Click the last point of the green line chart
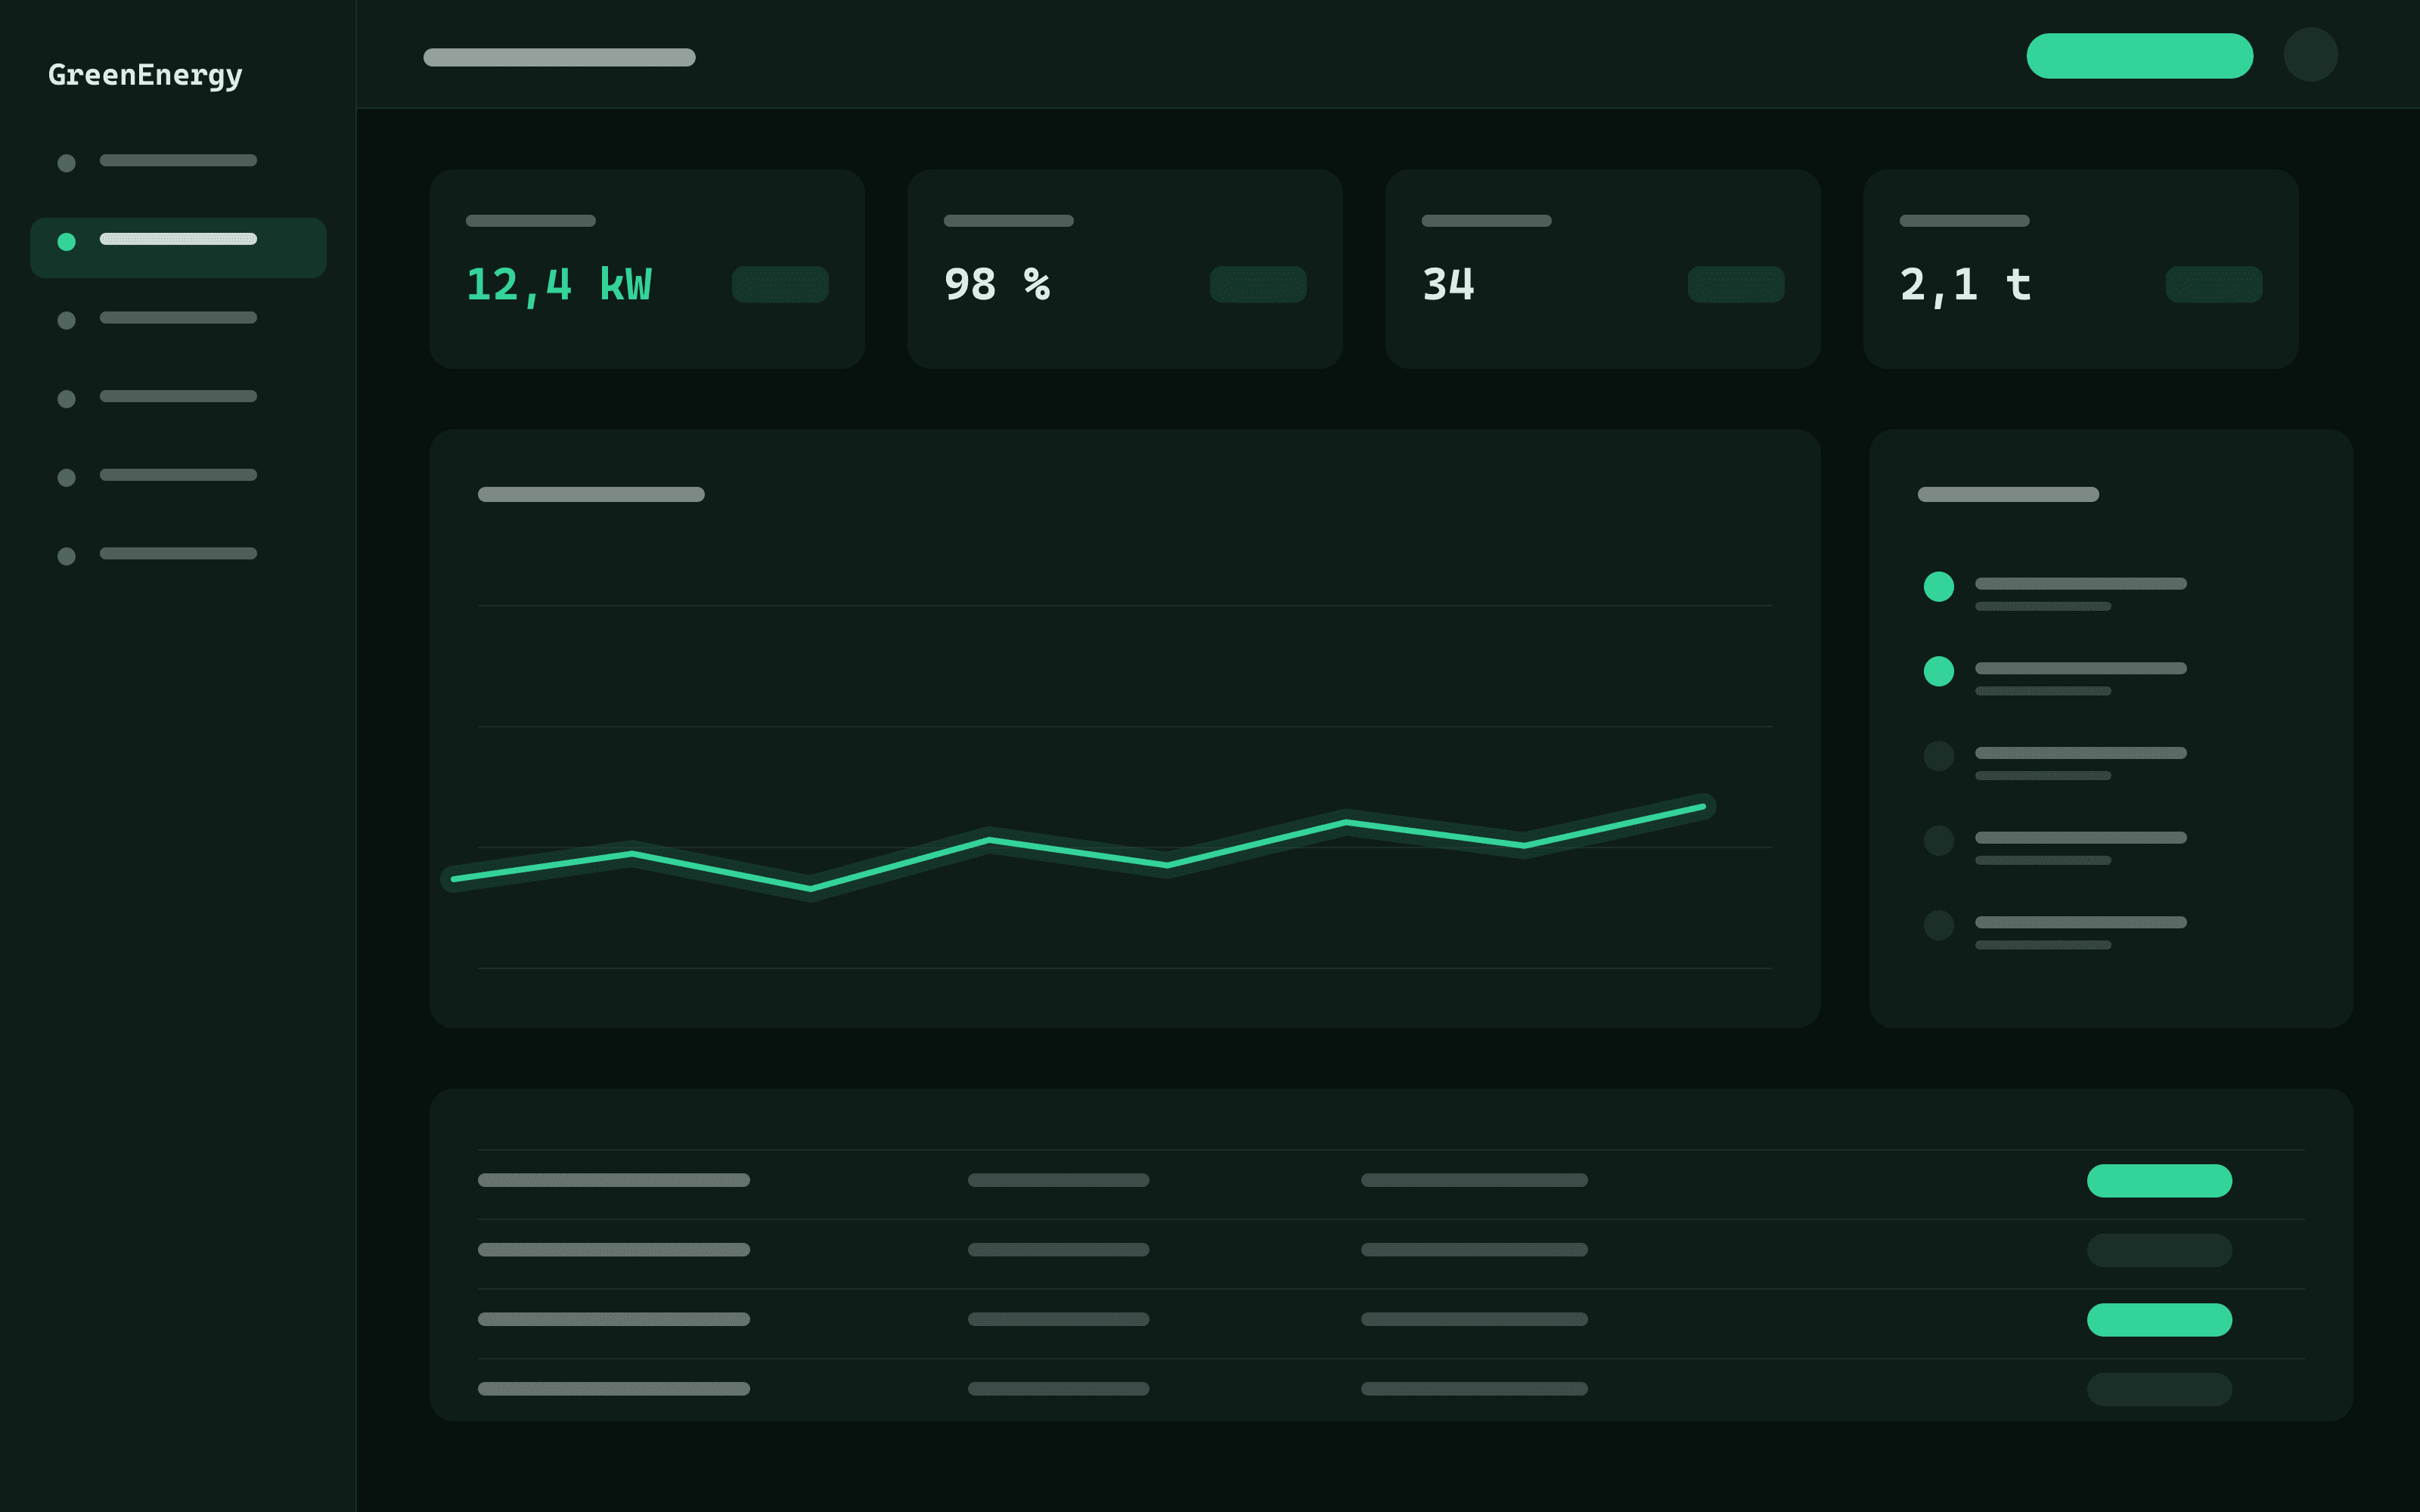Viewport: 2420px width, 1512px height. click(1703, 807)
